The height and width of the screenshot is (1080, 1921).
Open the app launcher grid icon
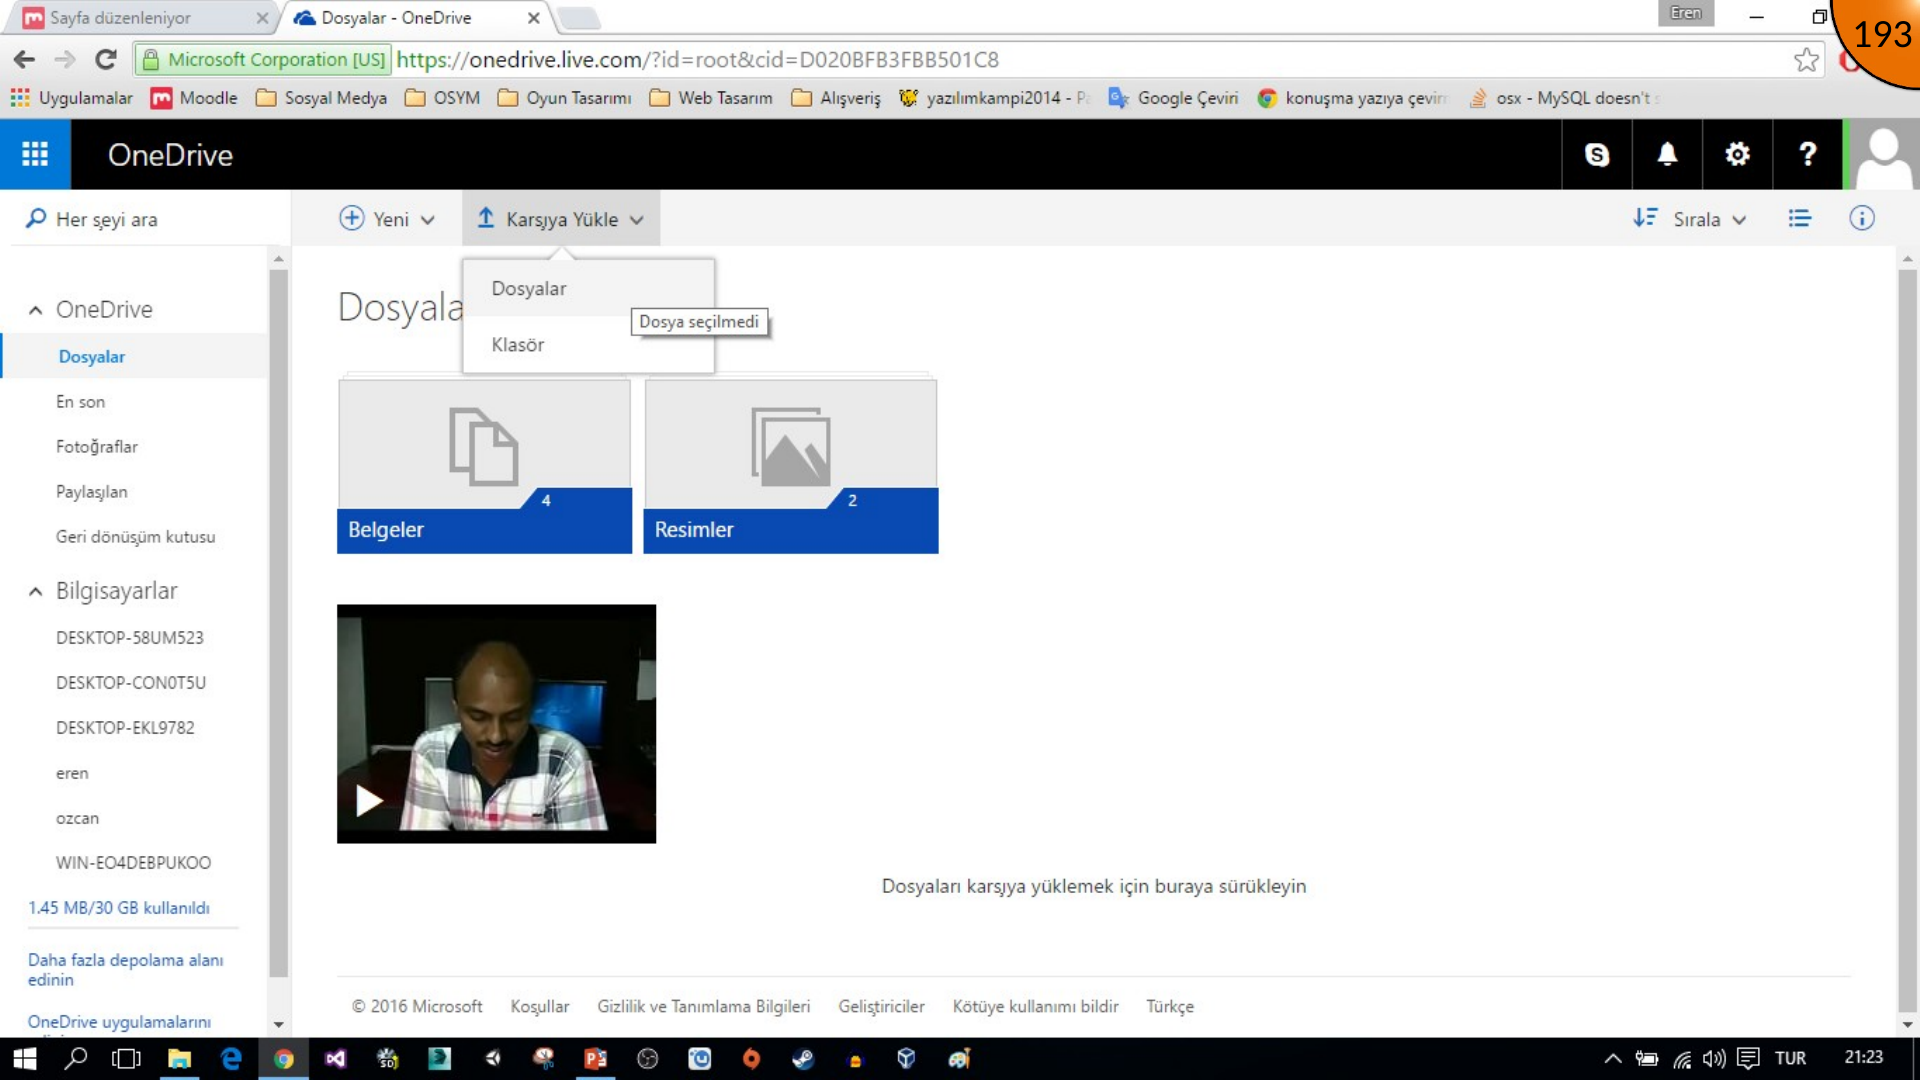pos(35,154)
